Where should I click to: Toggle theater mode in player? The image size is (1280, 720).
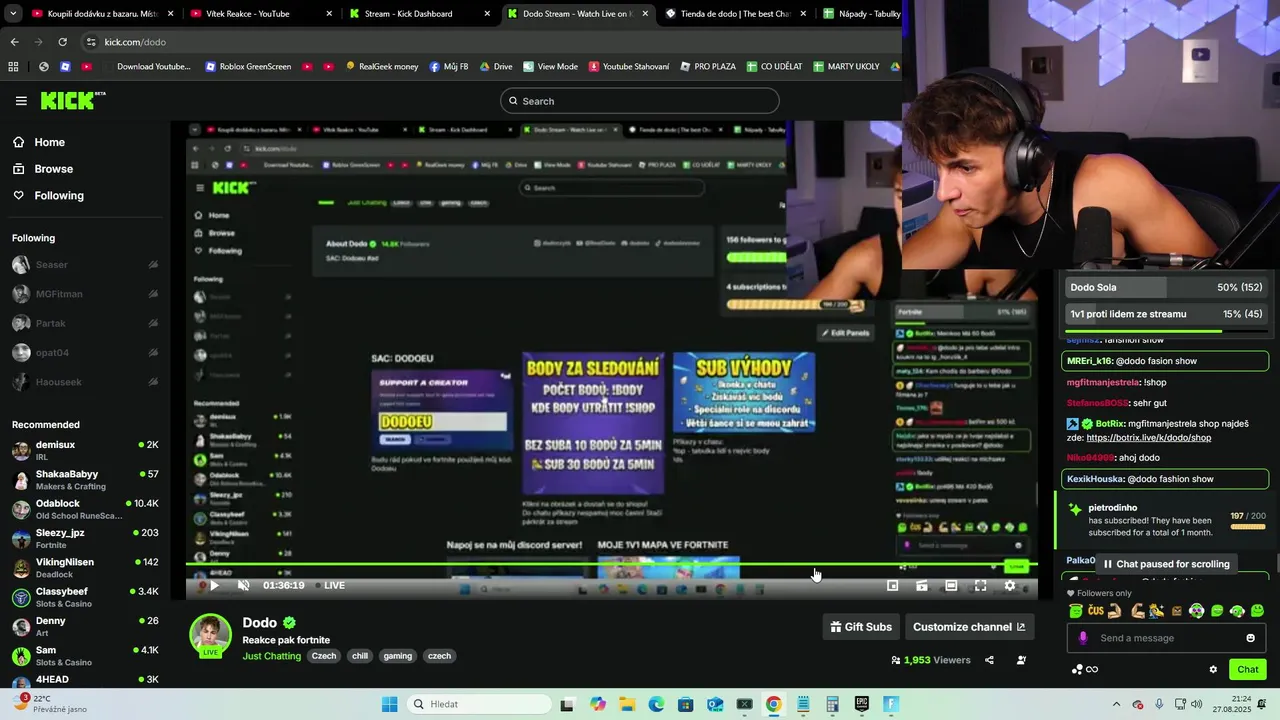coord(951,586)
